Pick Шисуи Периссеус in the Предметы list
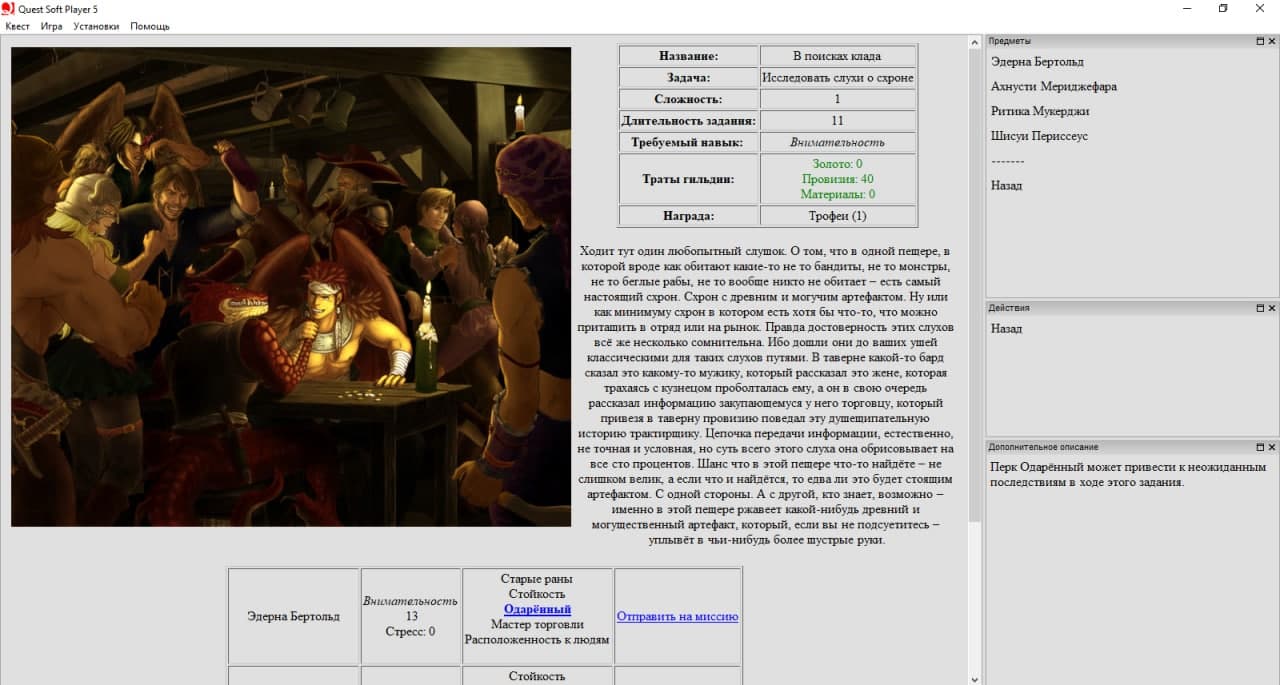This screenshot has height=685, width=1280. pyautogui.click(x=1039, y=136)
